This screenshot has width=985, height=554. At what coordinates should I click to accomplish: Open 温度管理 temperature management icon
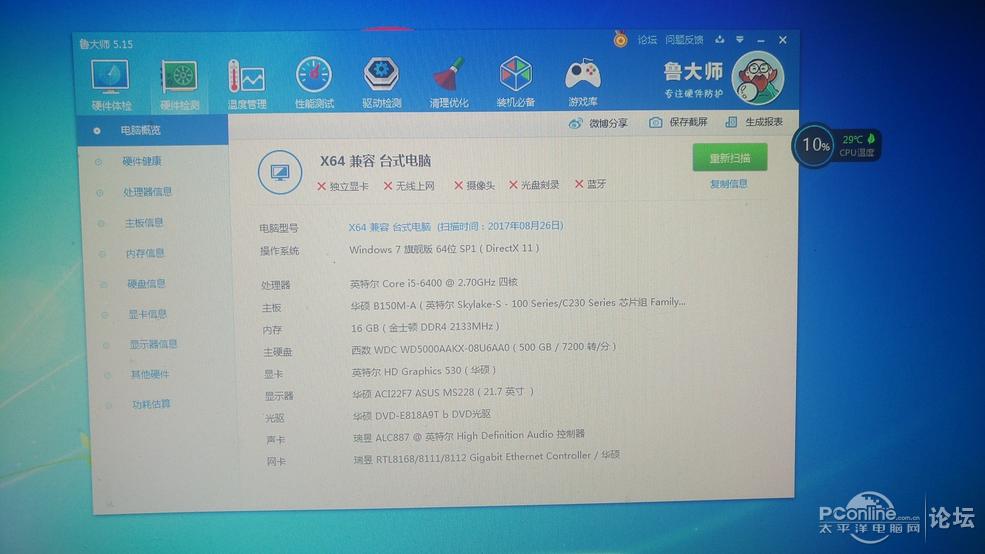(x=247, y=84)
